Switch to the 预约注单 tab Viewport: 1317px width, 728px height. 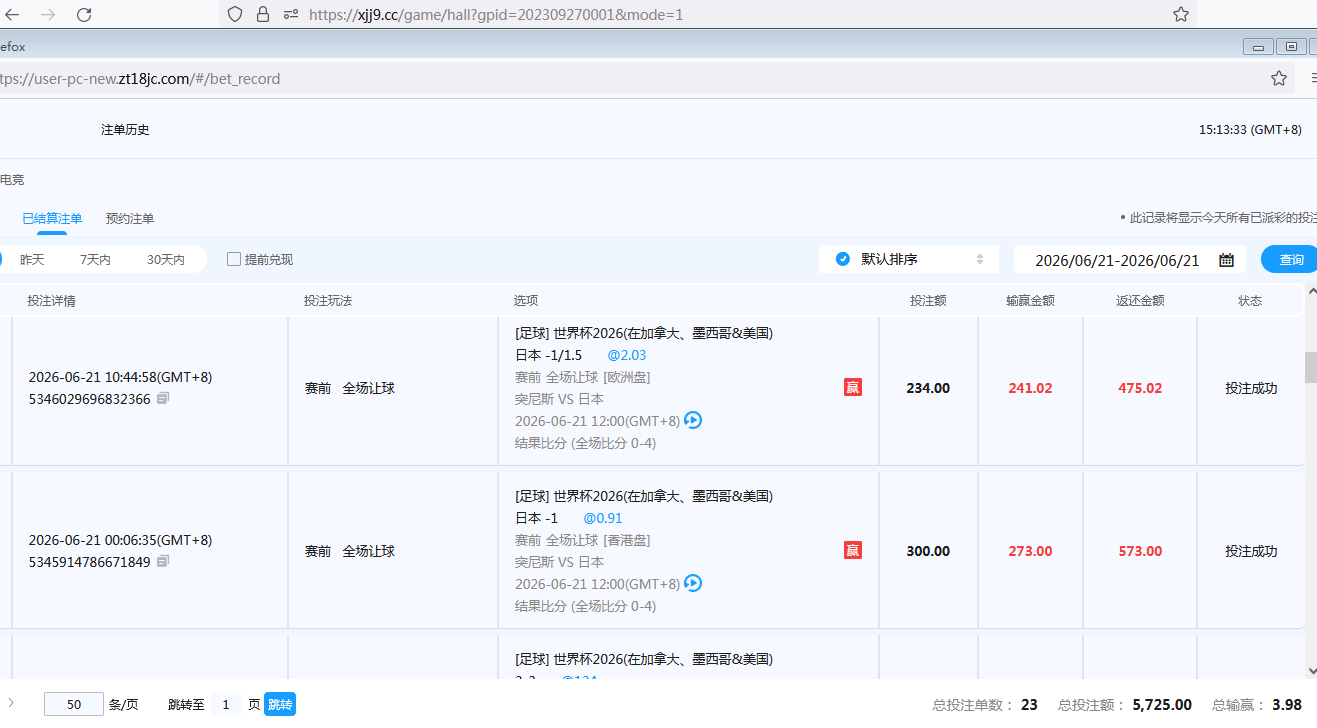(x=130, y=218)
